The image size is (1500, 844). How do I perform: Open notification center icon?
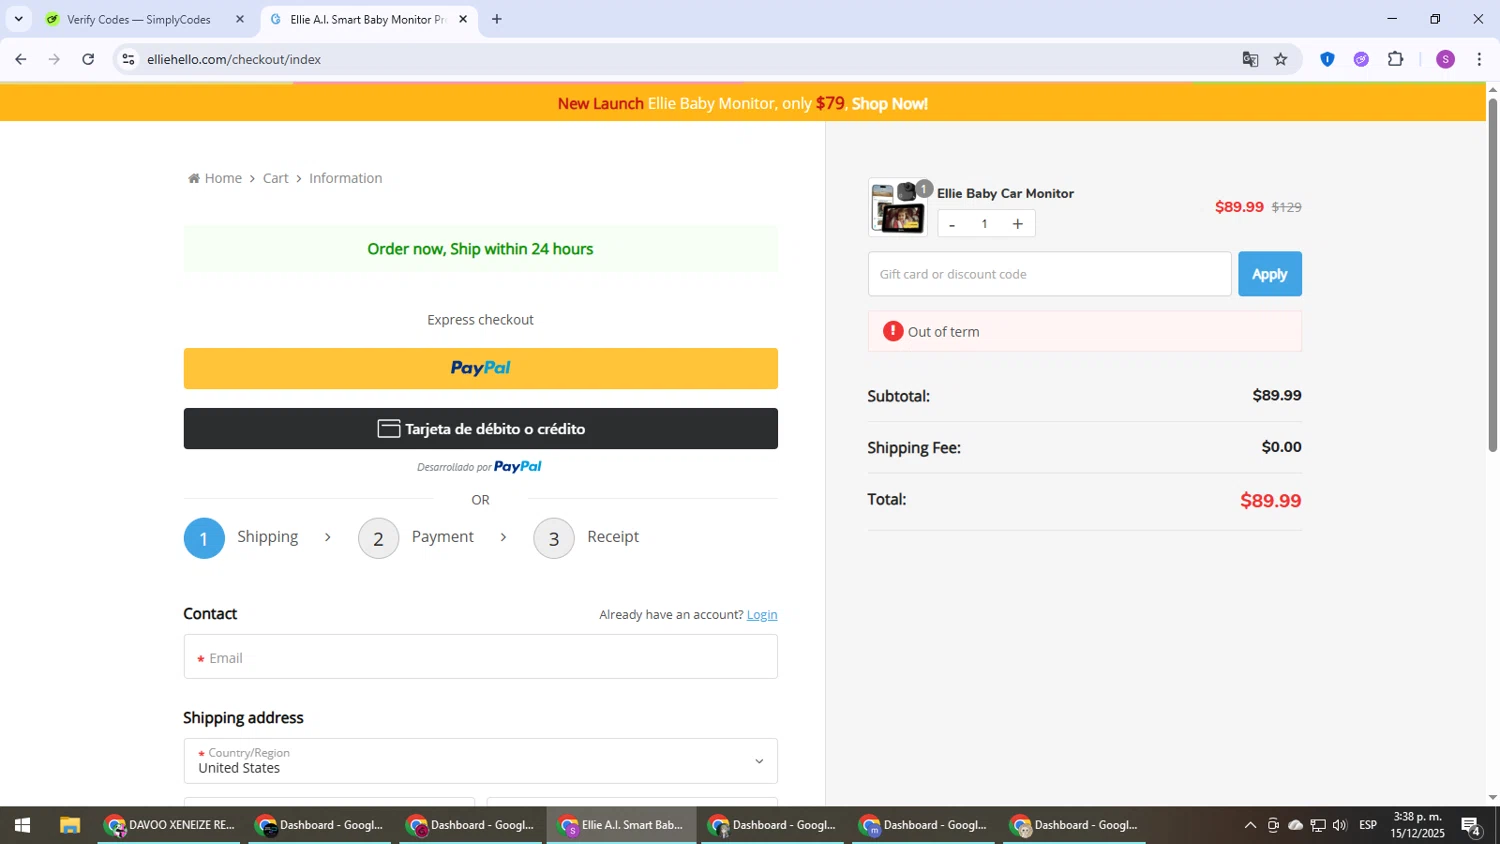(1471, 825)
